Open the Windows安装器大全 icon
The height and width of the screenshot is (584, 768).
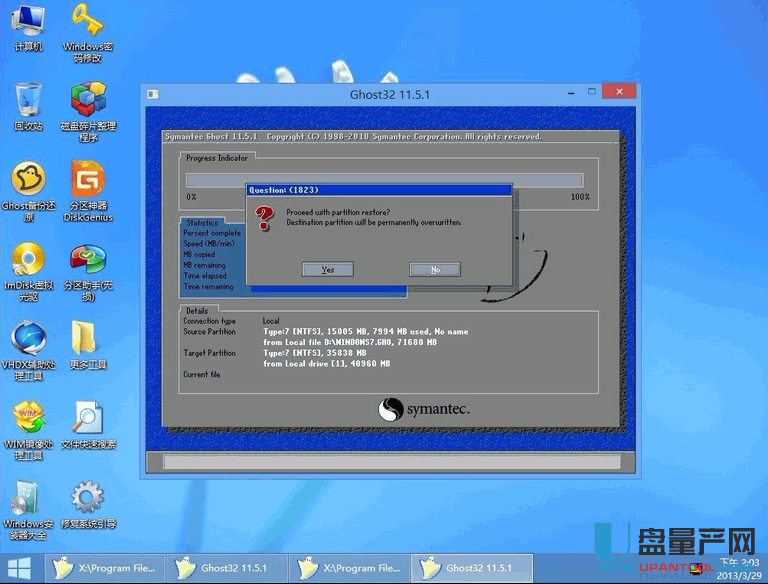pos(28,510)
